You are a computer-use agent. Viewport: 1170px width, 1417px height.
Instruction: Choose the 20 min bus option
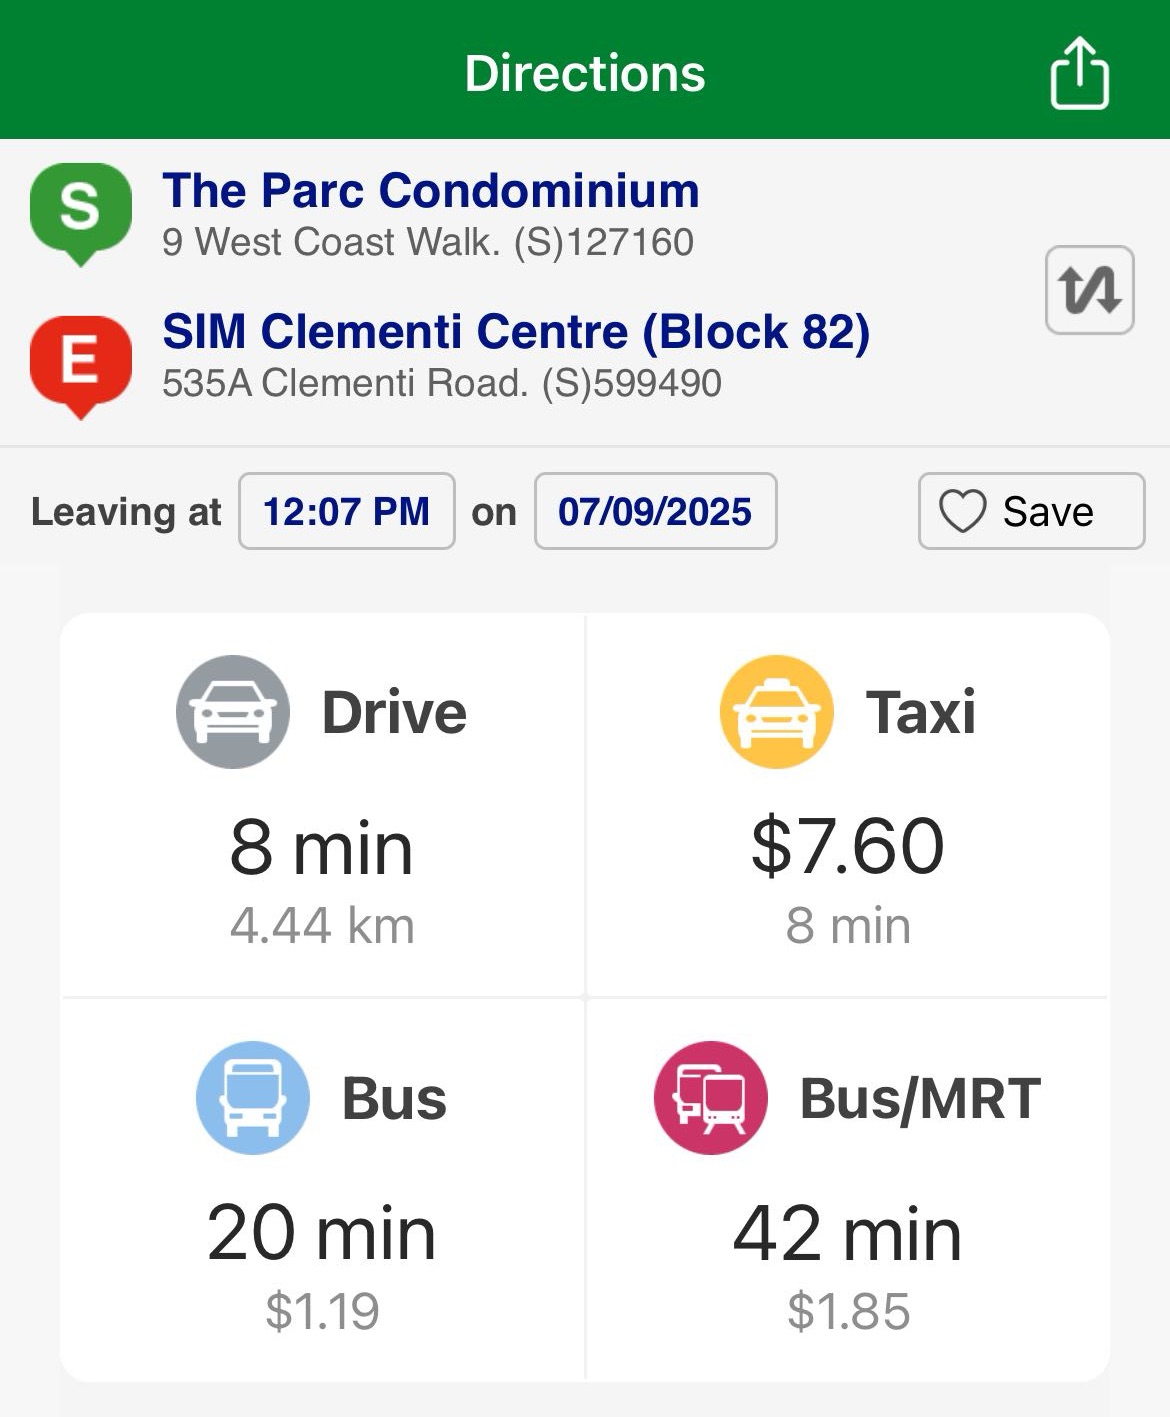321,1233
